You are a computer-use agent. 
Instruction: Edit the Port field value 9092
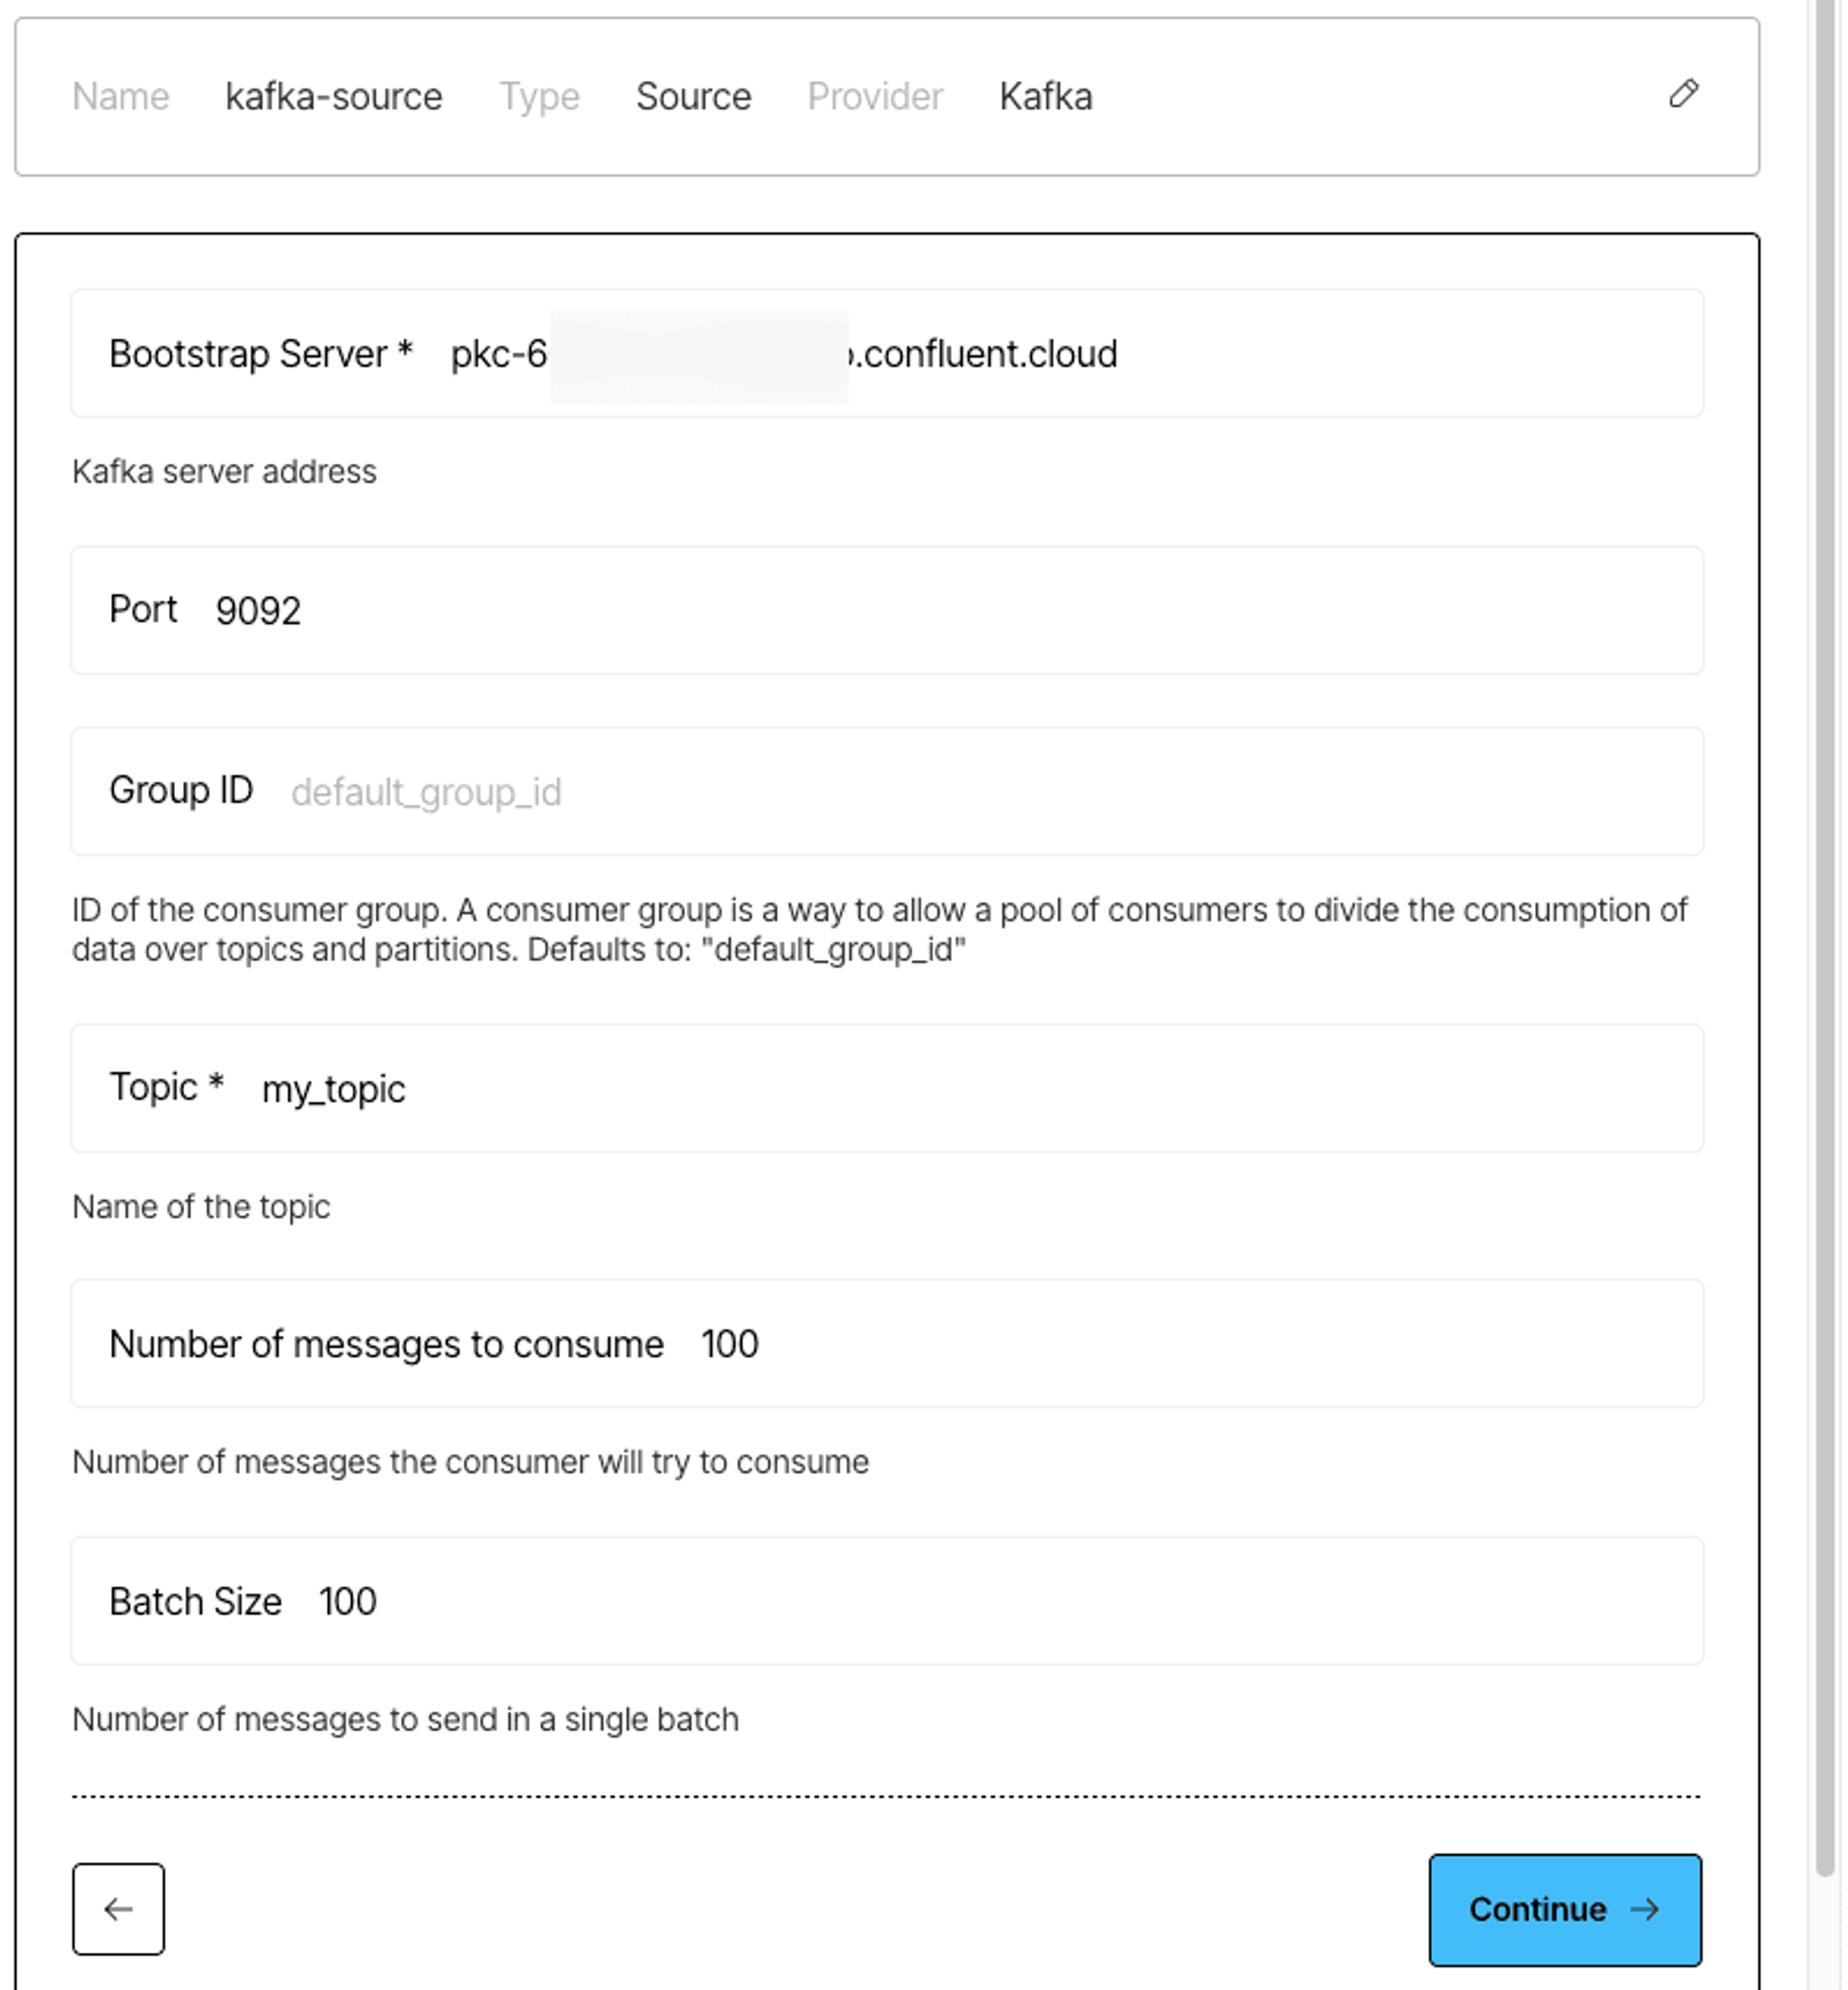pyautogui.click(x=887, y=610)
